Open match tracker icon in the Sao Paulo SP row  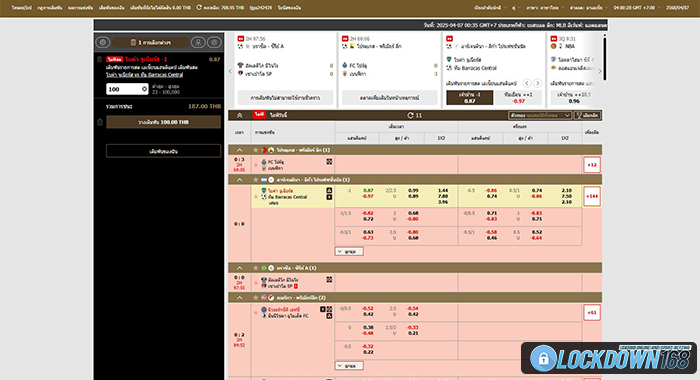[x=329, y=280]
